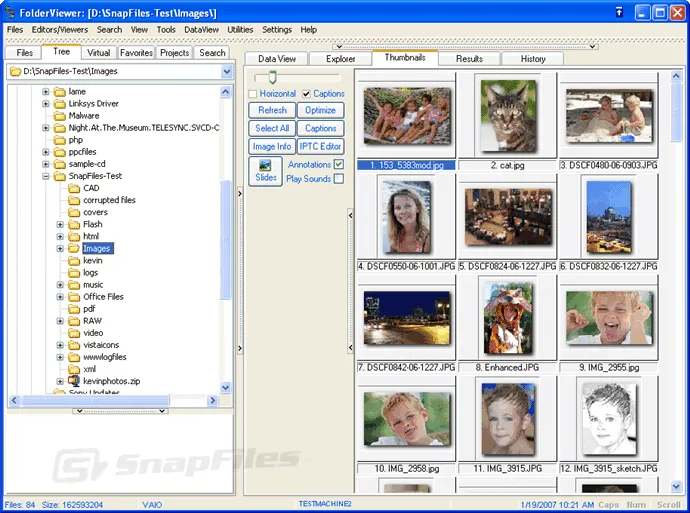Click the Captions button
The width and height of the screenshot is (690, 513).
(320, 128)
